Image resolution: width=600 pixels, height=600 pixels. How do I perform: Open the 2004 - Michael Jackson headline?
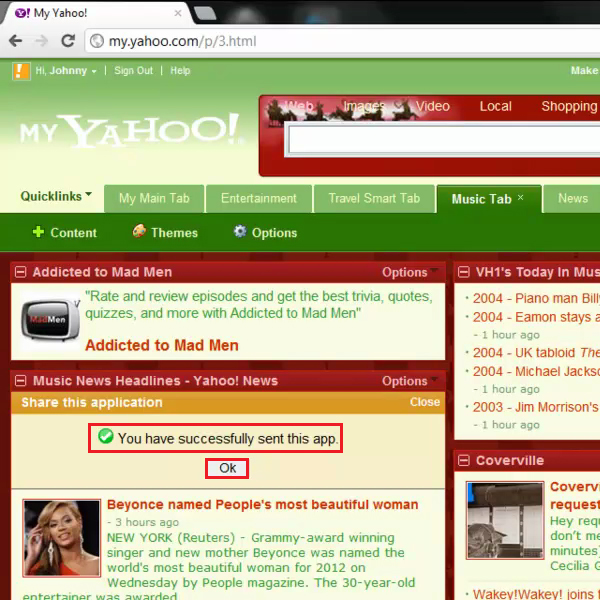click(x=536, y=371)
